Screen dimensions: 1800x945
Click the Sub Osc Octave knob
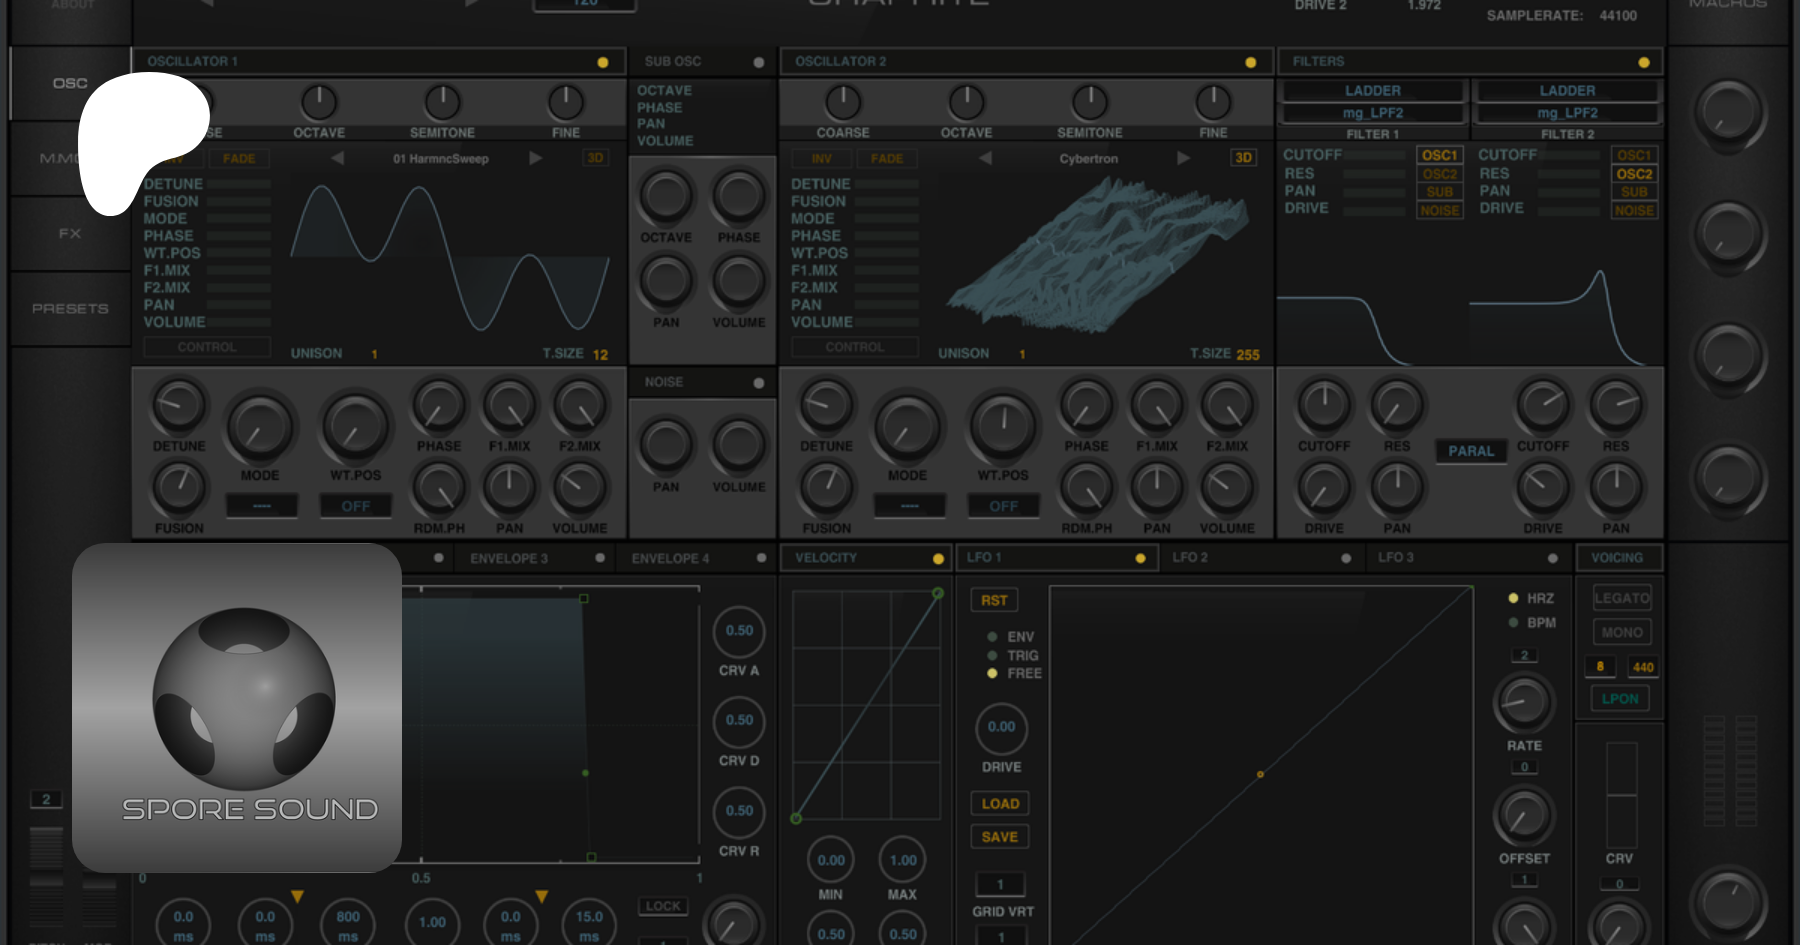666,197
